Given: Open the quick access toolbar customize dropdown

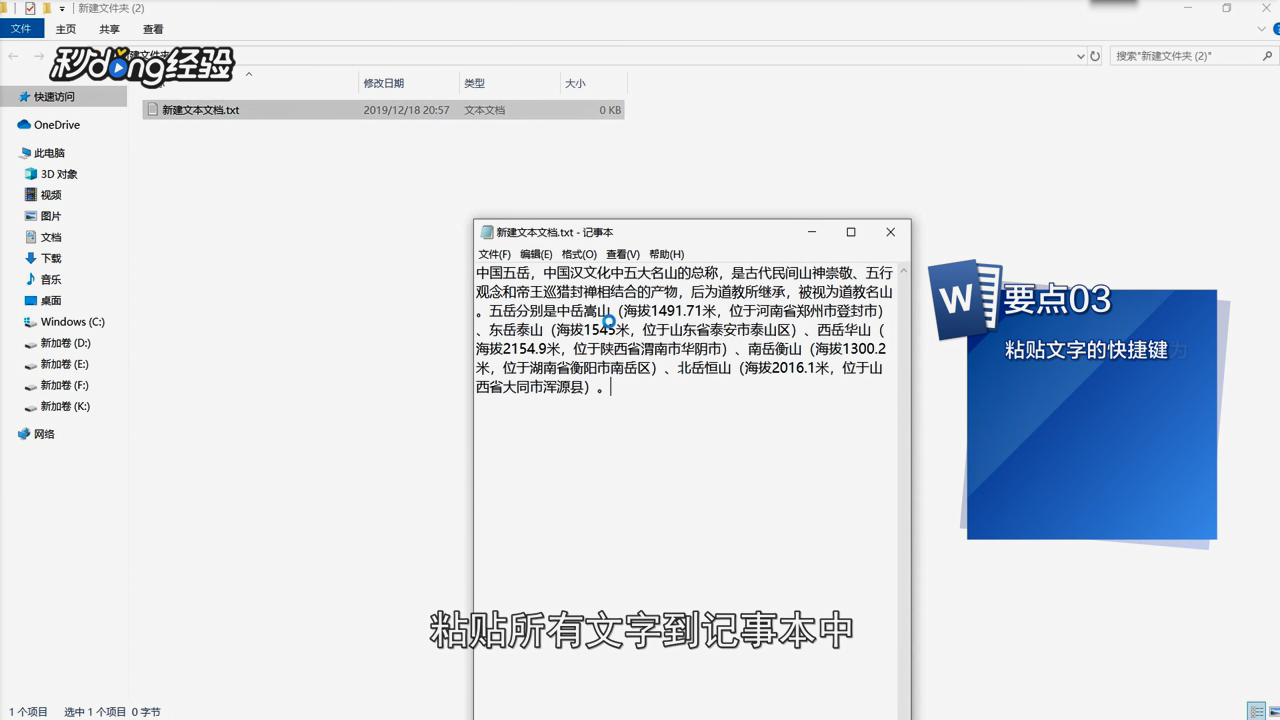Looking at the screenshot, I should pos(60,8).
